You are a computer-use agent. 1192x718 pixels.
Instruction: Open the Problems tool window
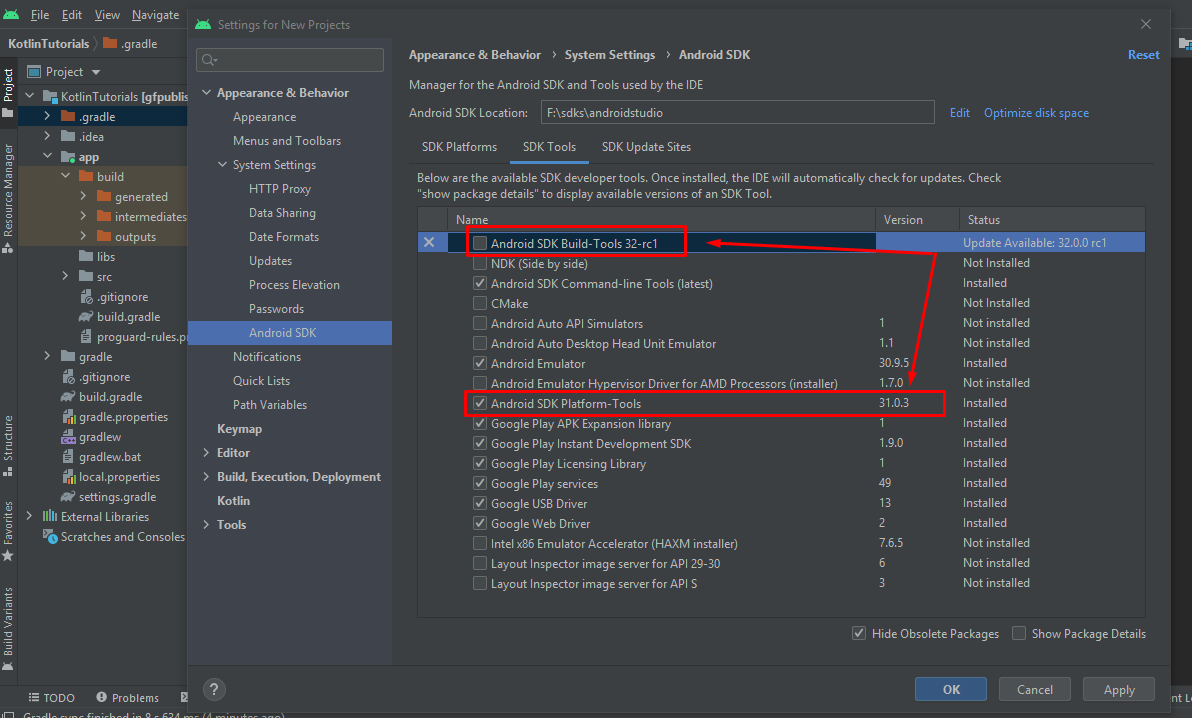click(128, 697)
